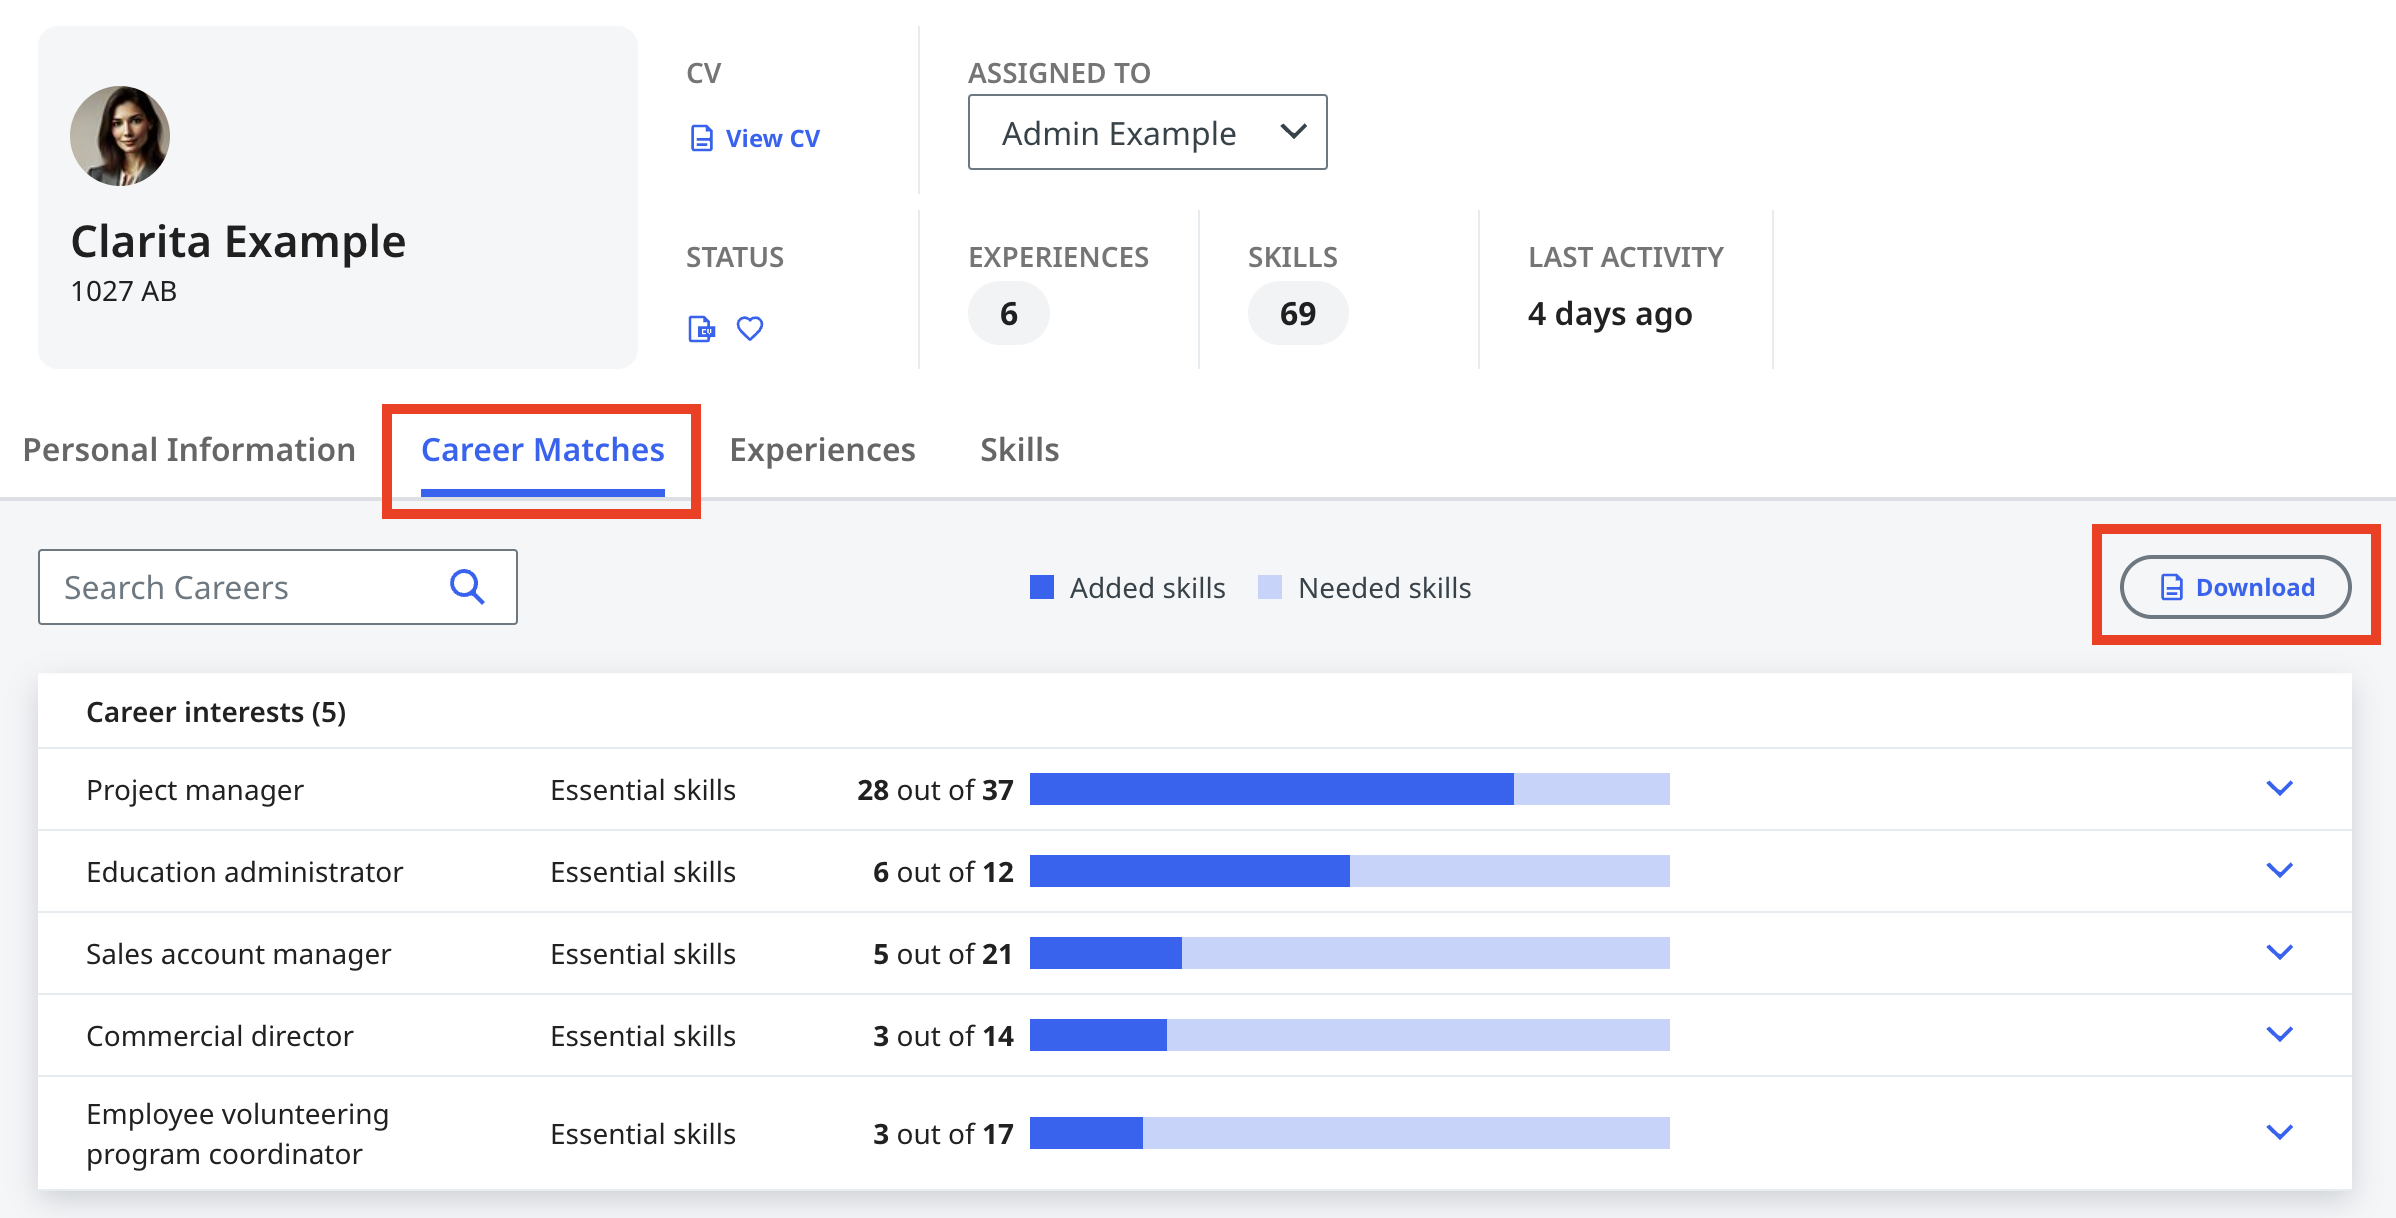
Task: Click the 'Education administrator' career name
Action: 245,872
